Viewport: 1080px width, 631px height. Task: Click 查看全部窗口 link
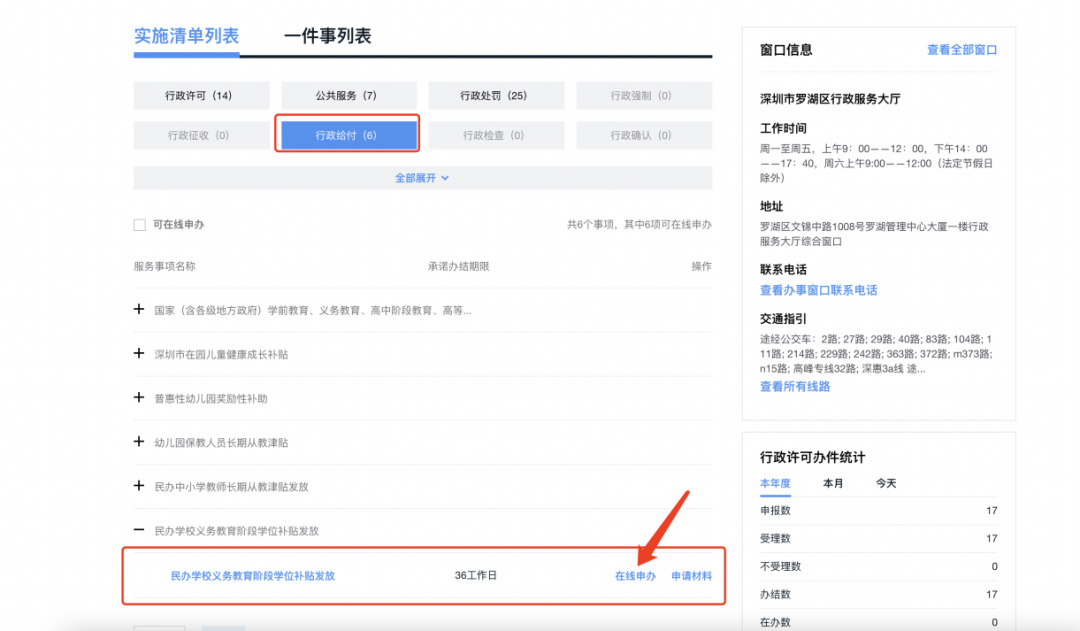[x=962, y=50]
